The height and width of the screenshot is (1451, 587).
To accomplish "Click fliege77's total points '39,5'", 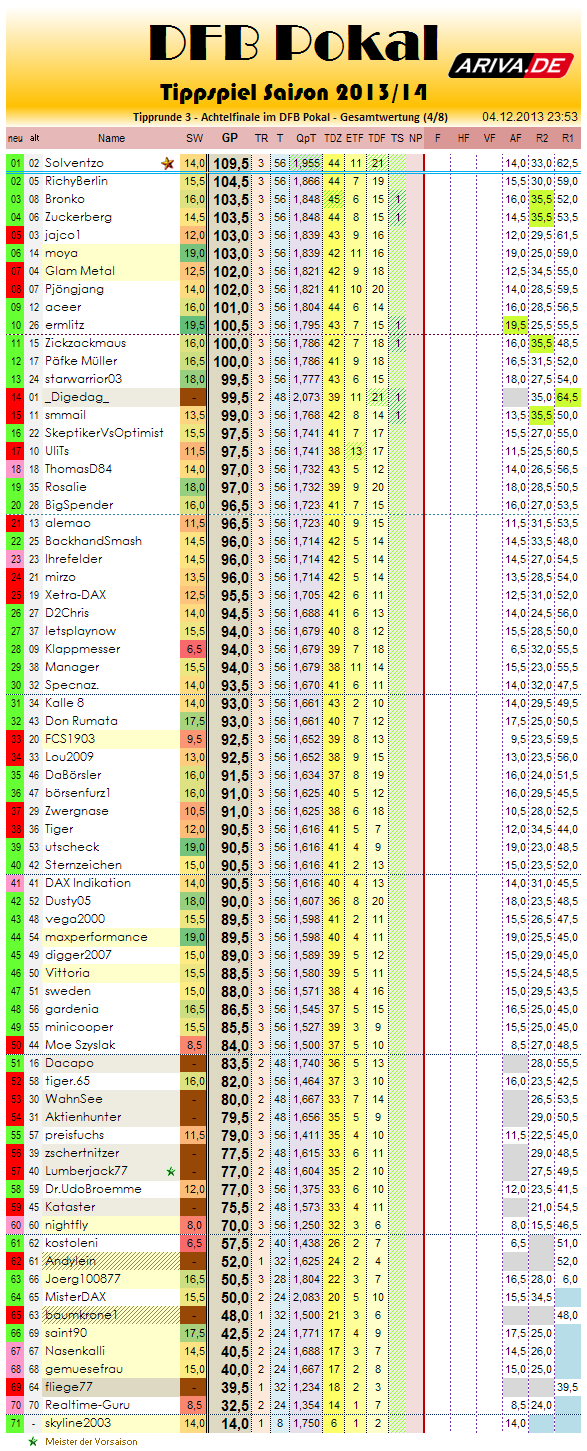I will pyautogui.click(x=233, y=1387).
